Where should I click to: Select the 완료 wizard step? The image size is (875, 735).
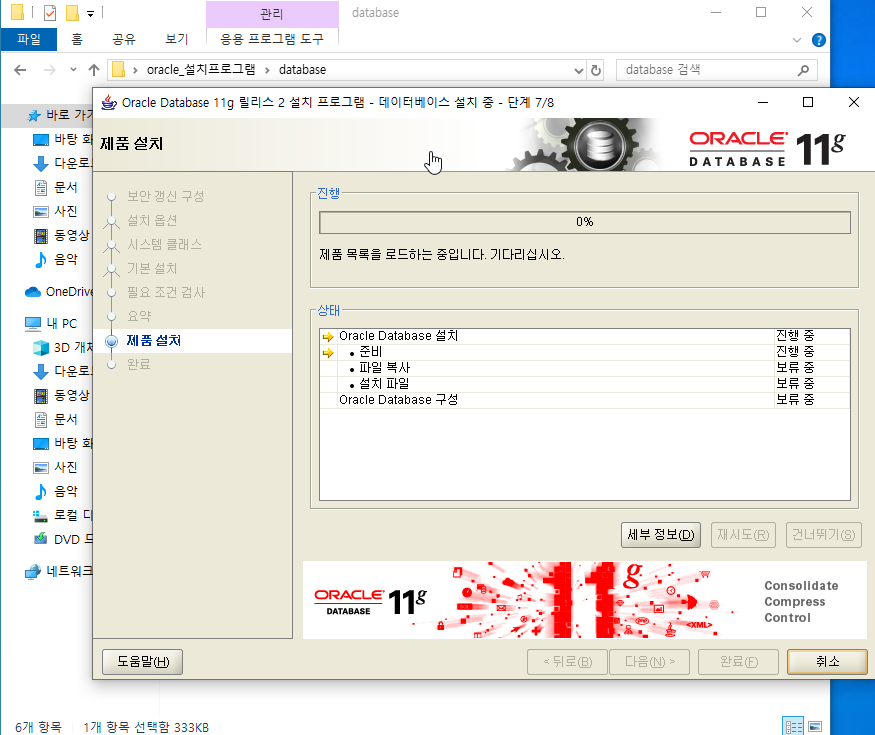(139, 364)
